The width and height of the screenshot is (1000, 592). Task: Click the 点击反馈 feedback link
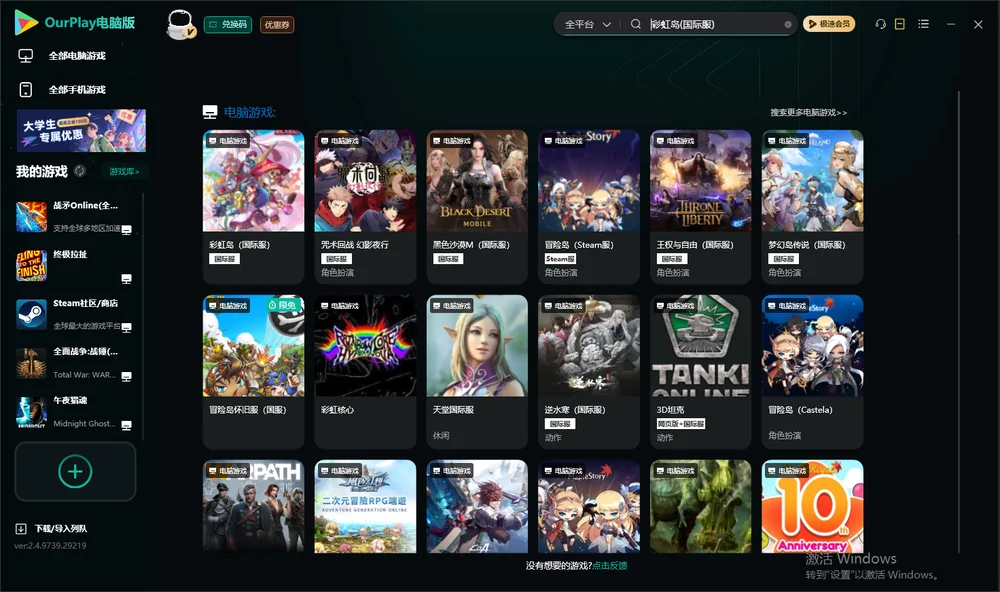[x=610, y=566]
